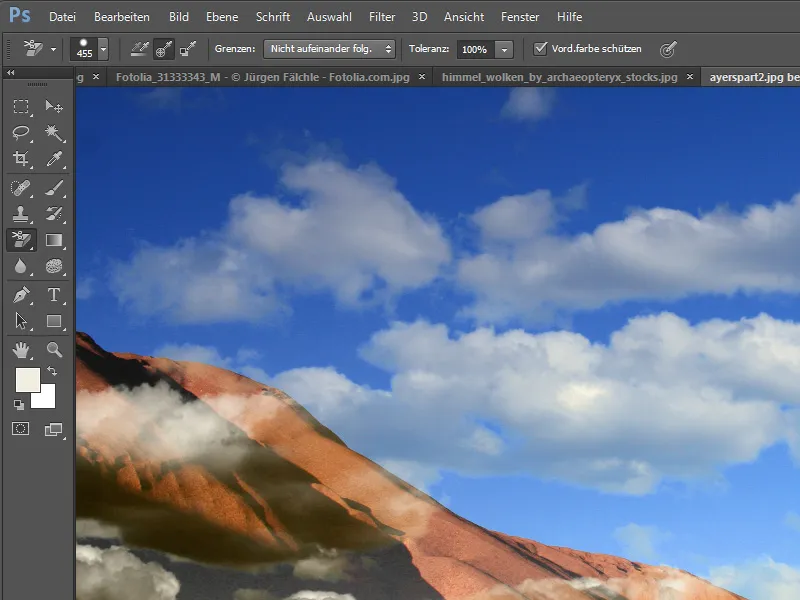Open the Datei menu
Screen dimensions: 800x600
point(62,17)
